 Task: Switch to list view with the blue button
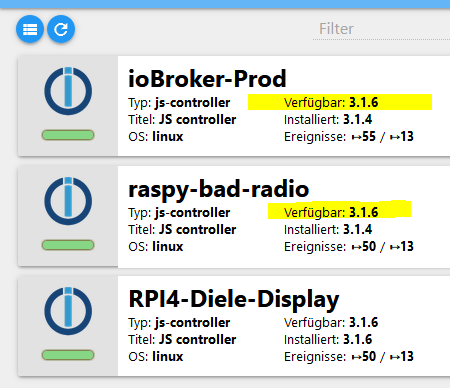(30, 29)
